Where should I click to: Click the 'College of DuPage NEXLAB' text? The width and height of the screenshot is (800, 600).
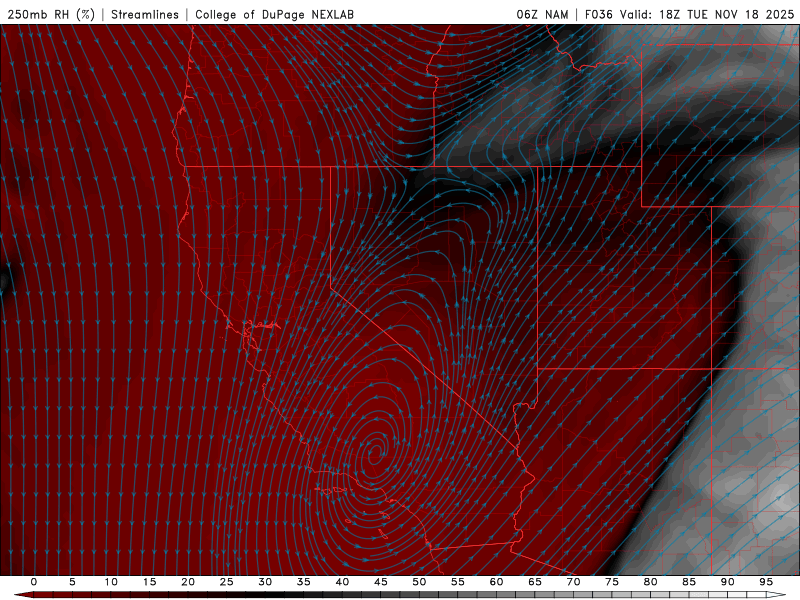pos(274,15)
